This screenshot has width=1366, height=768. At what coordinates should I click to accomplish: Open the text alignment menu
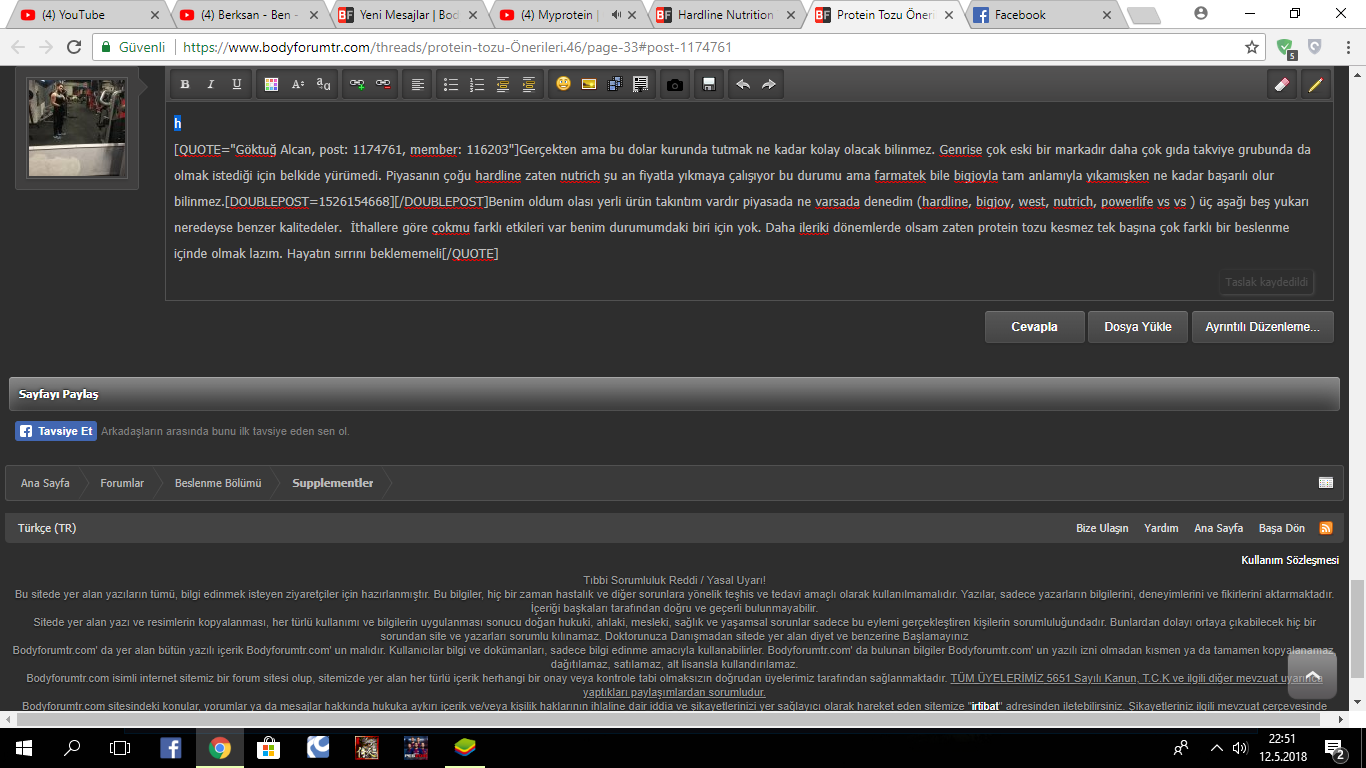click(417, 85)
